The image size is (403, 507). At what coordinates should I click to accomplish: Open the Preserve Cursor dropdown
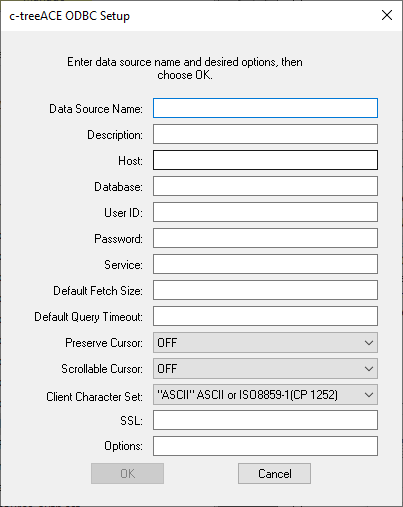[x=265, y=342]
